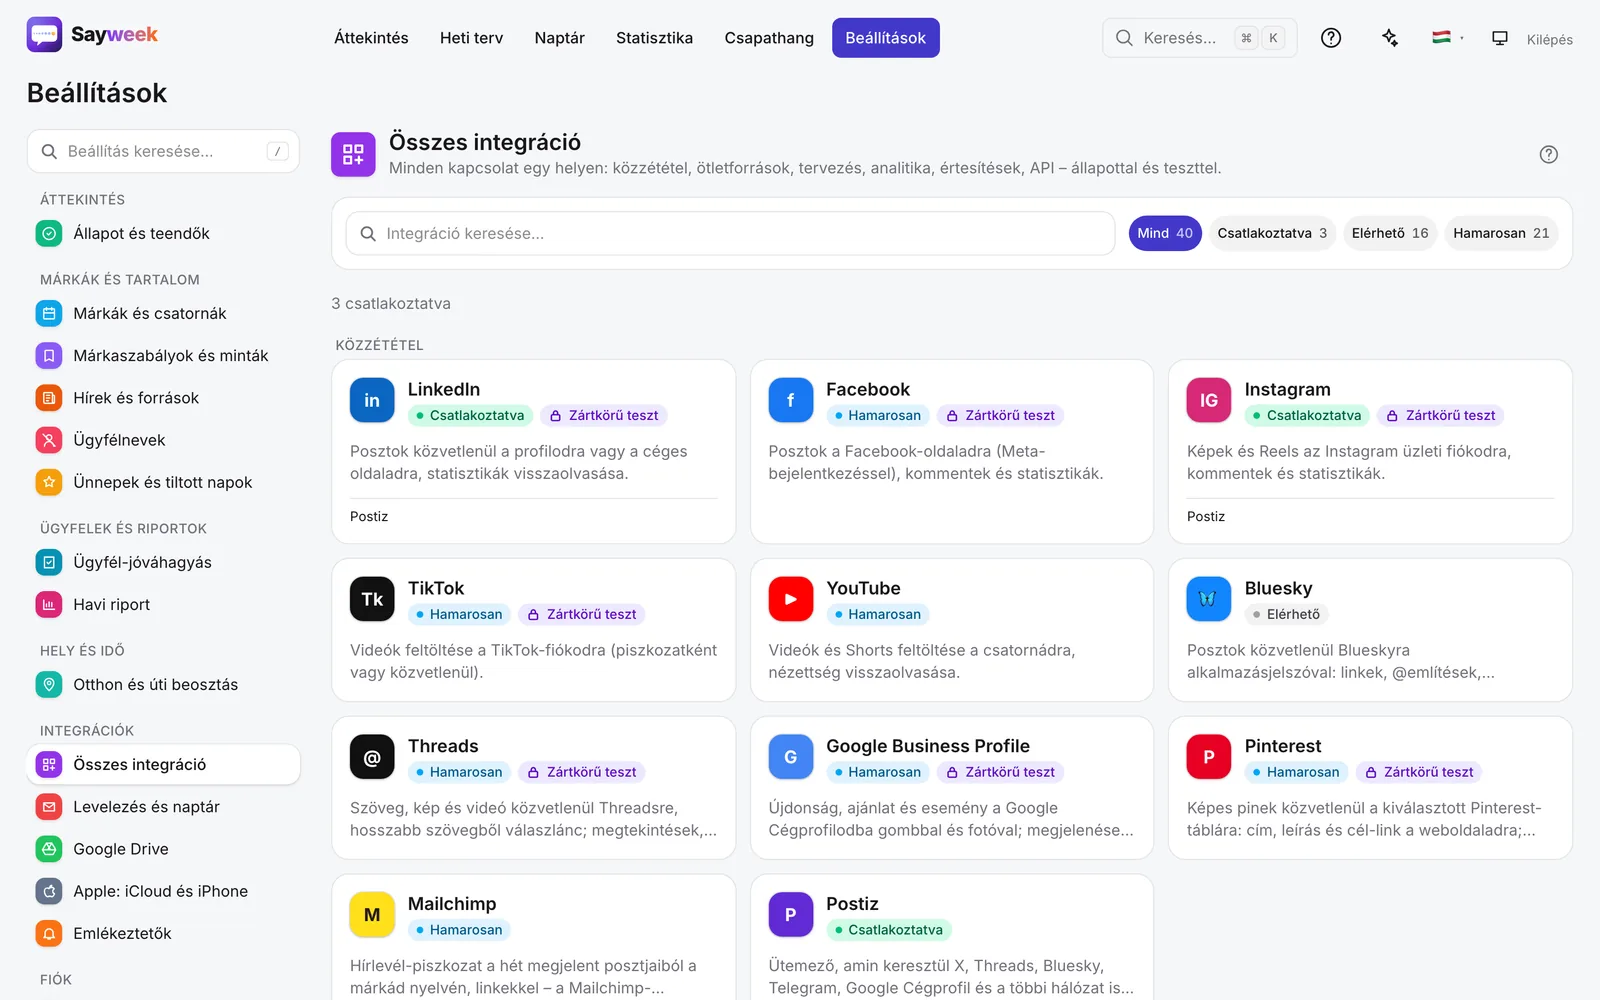Click the Összes integráció purple header icon
Viewport: 1600px width, 1000px height.
[x=353, y=154]
